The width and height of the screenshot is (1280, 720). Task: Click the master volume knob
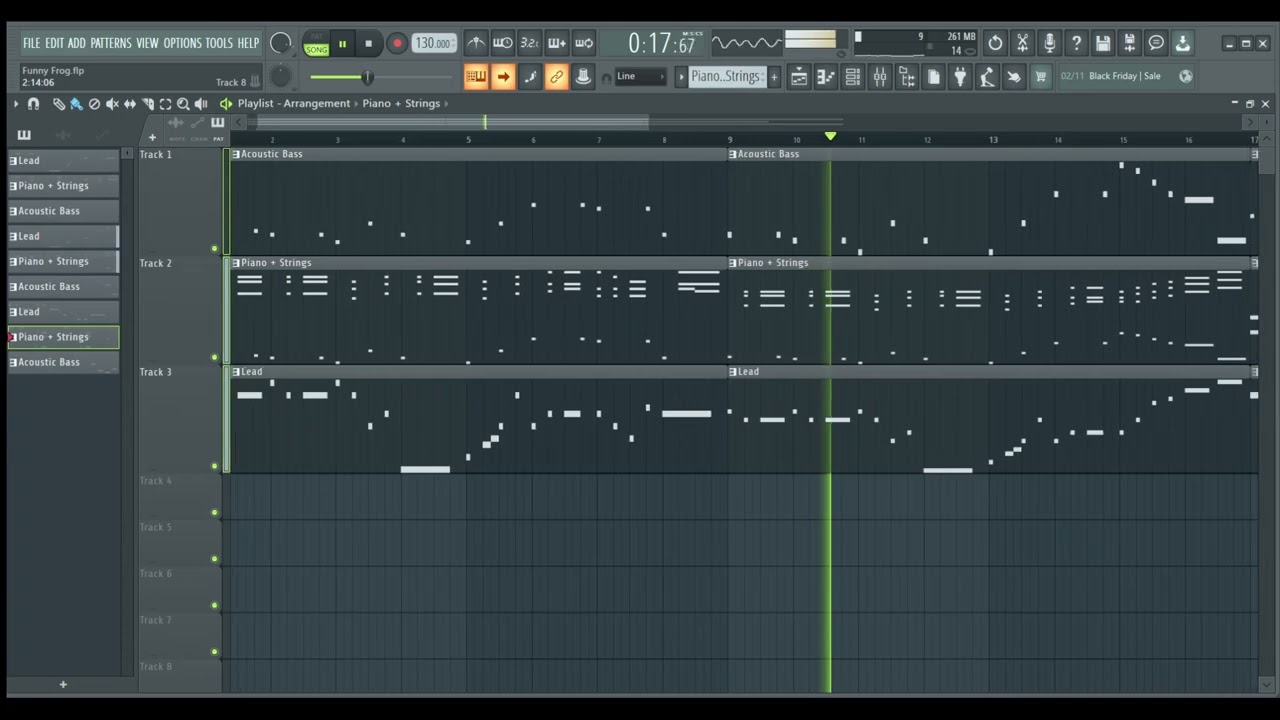click(281, 43)
